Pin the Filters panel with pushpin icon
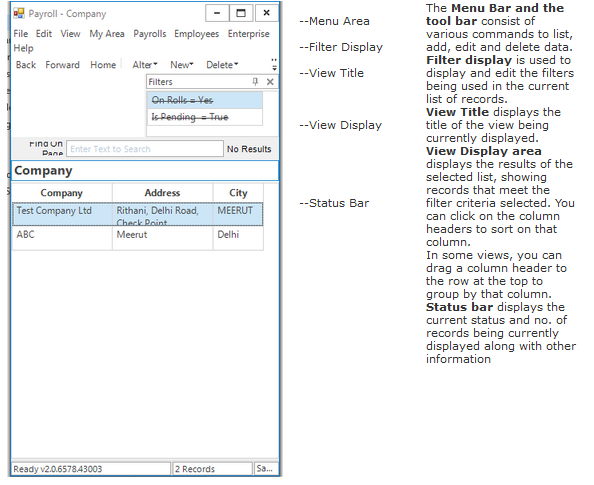The width and height of the screenshot is (594, 485). coord(255,81)
